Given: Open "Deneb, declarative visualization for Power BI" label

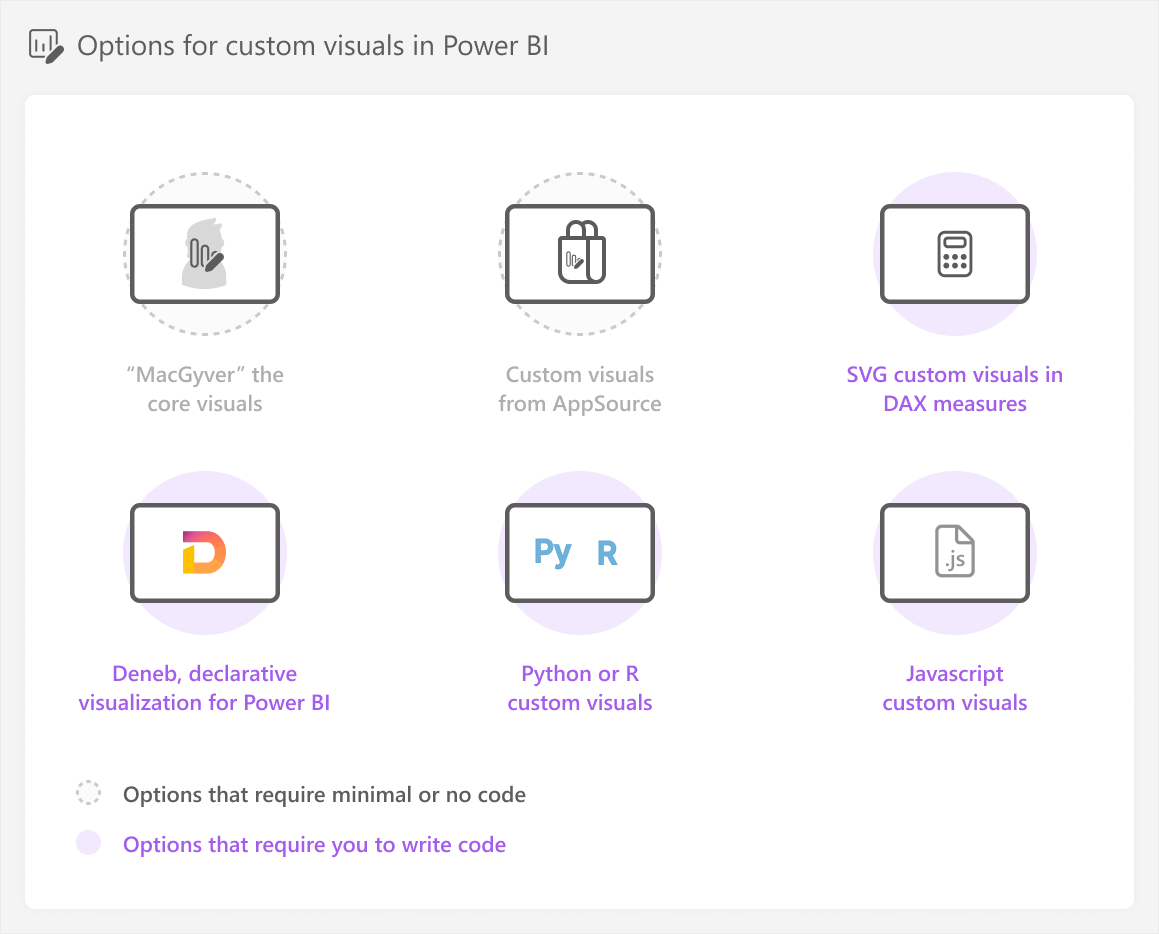Looking at the screenshot, I should pos(205,688).
